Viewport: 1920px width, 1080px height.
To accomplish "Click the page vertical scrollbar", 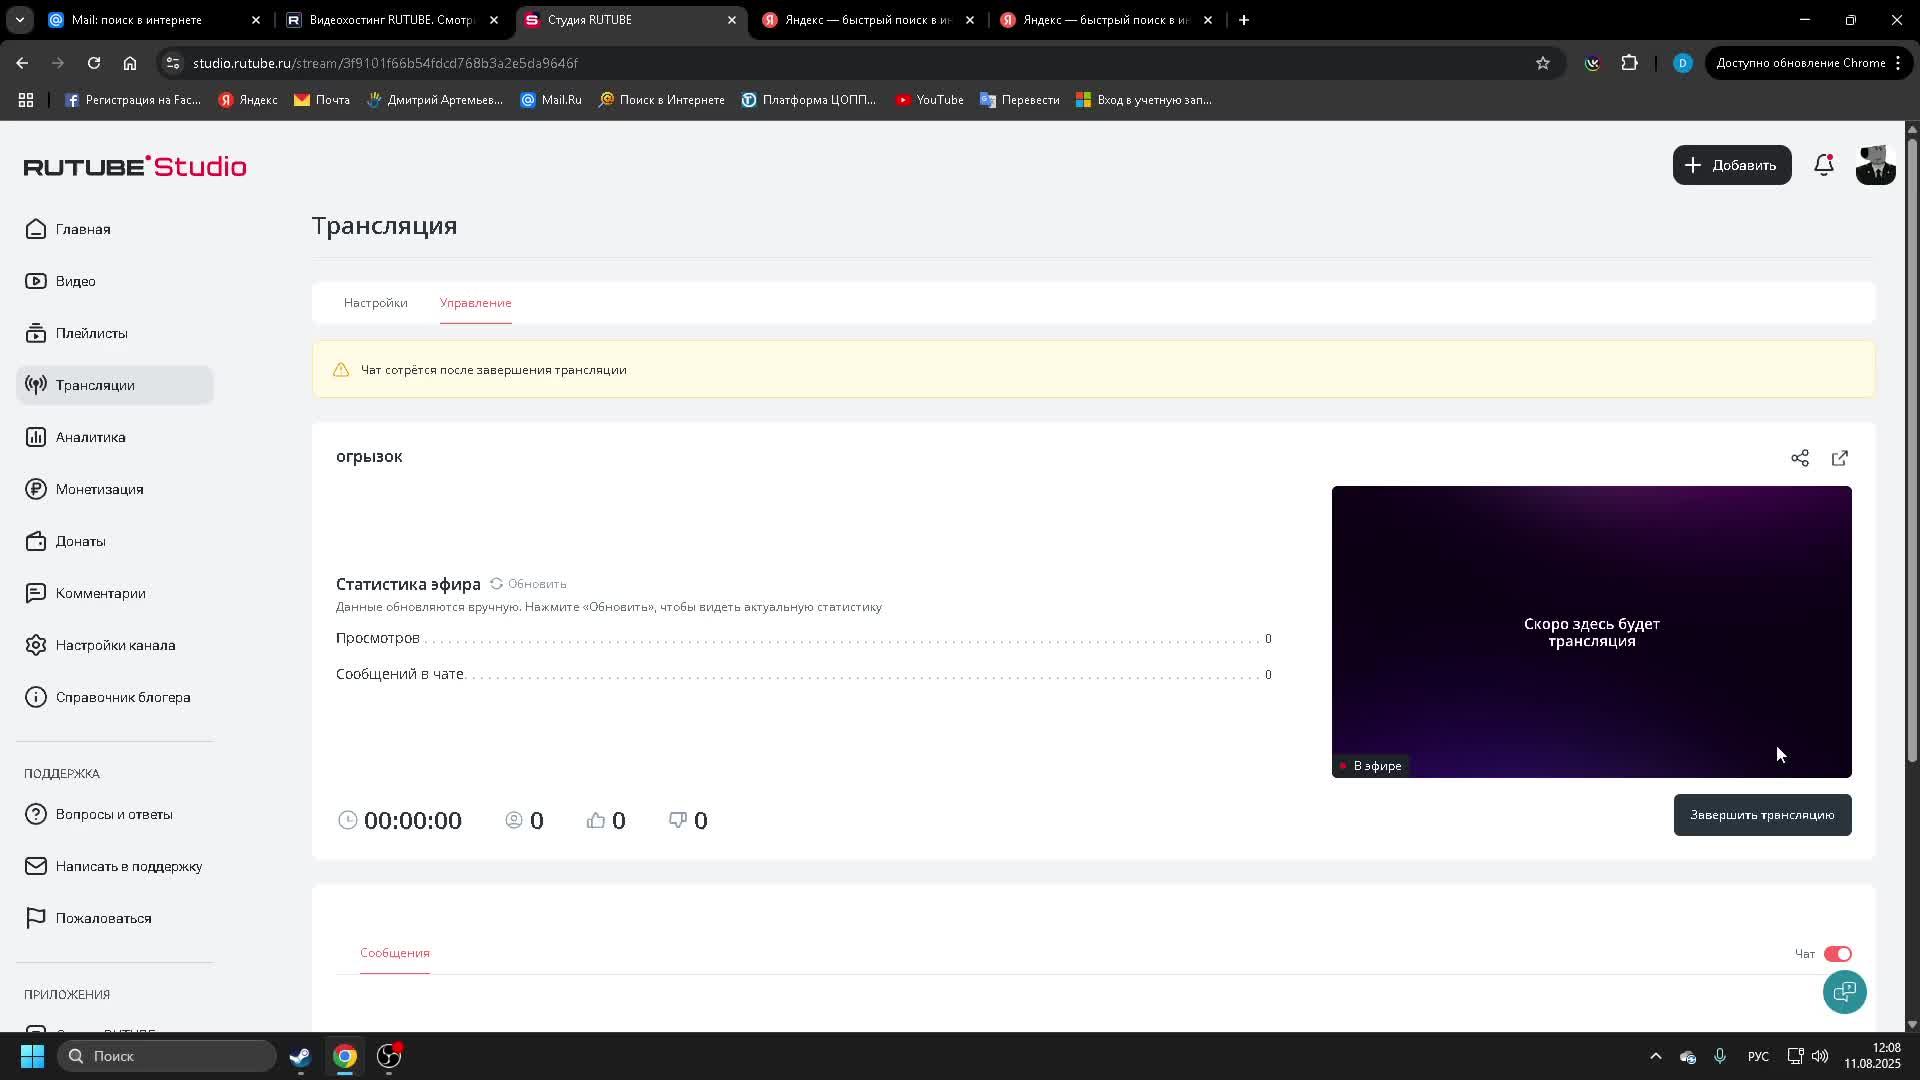I will (x=1912, y=450).
